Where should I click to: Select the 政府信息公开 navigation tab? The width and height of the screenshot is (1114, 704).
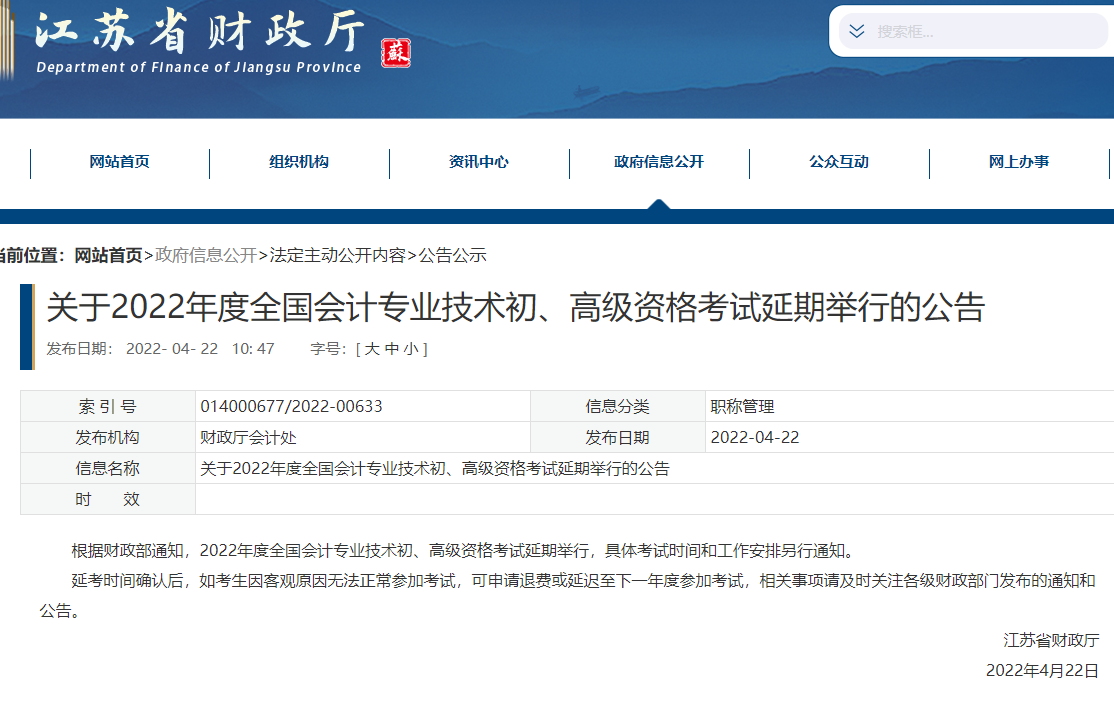(659, 162)
